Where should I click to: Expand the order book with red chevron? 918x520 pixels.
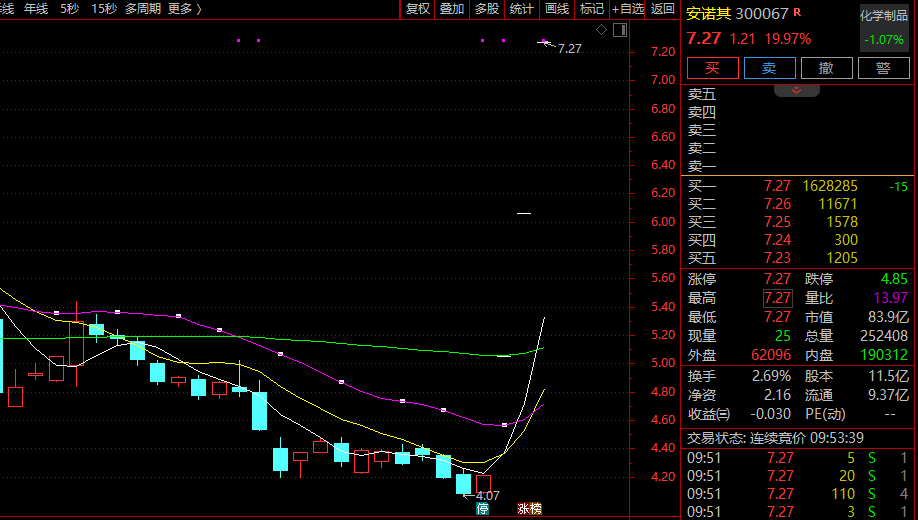[x=797, y=90]
